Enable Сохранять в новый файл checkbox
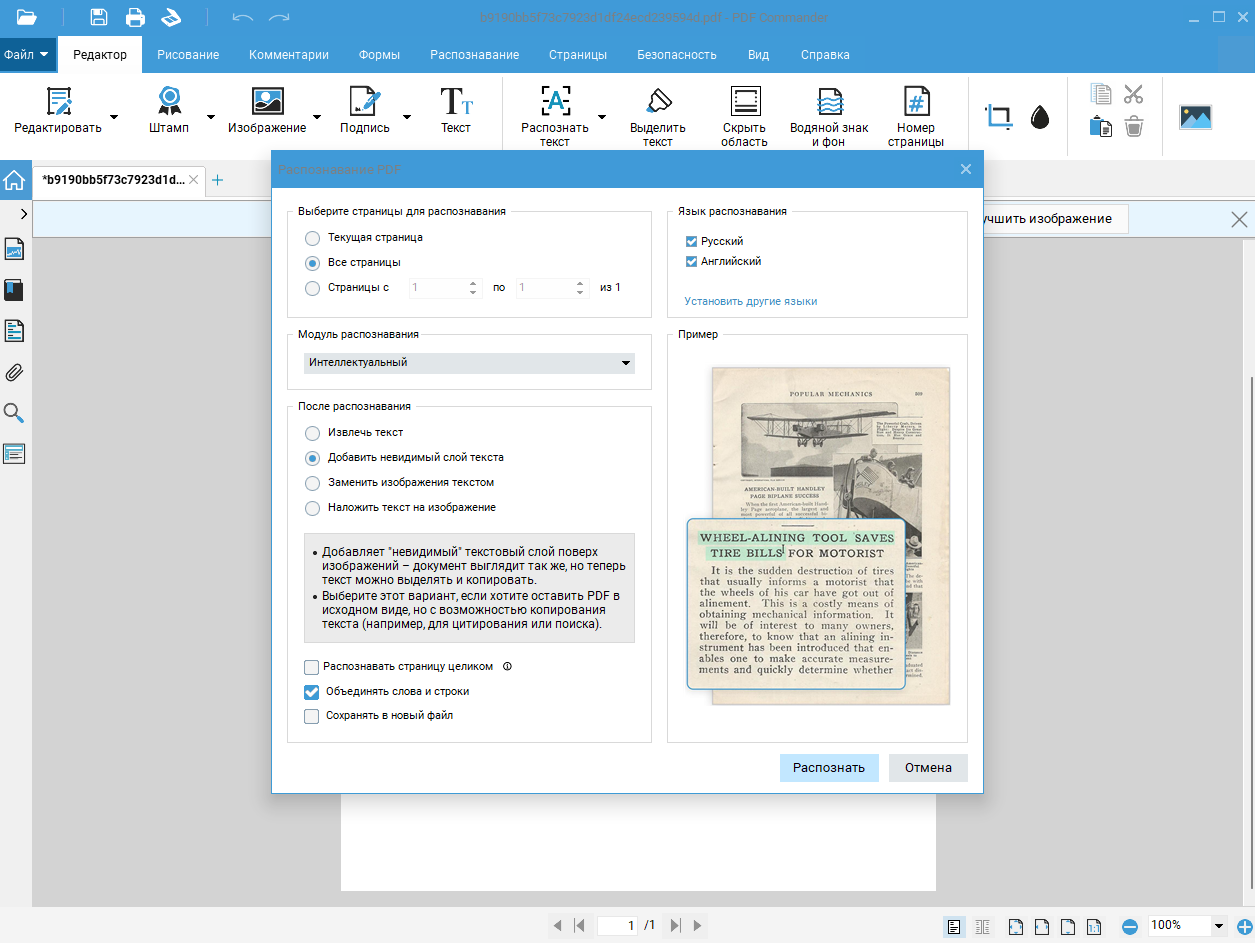Image resolution: width=1255 pixels, height=943 pixels. (x=311, y=716)
